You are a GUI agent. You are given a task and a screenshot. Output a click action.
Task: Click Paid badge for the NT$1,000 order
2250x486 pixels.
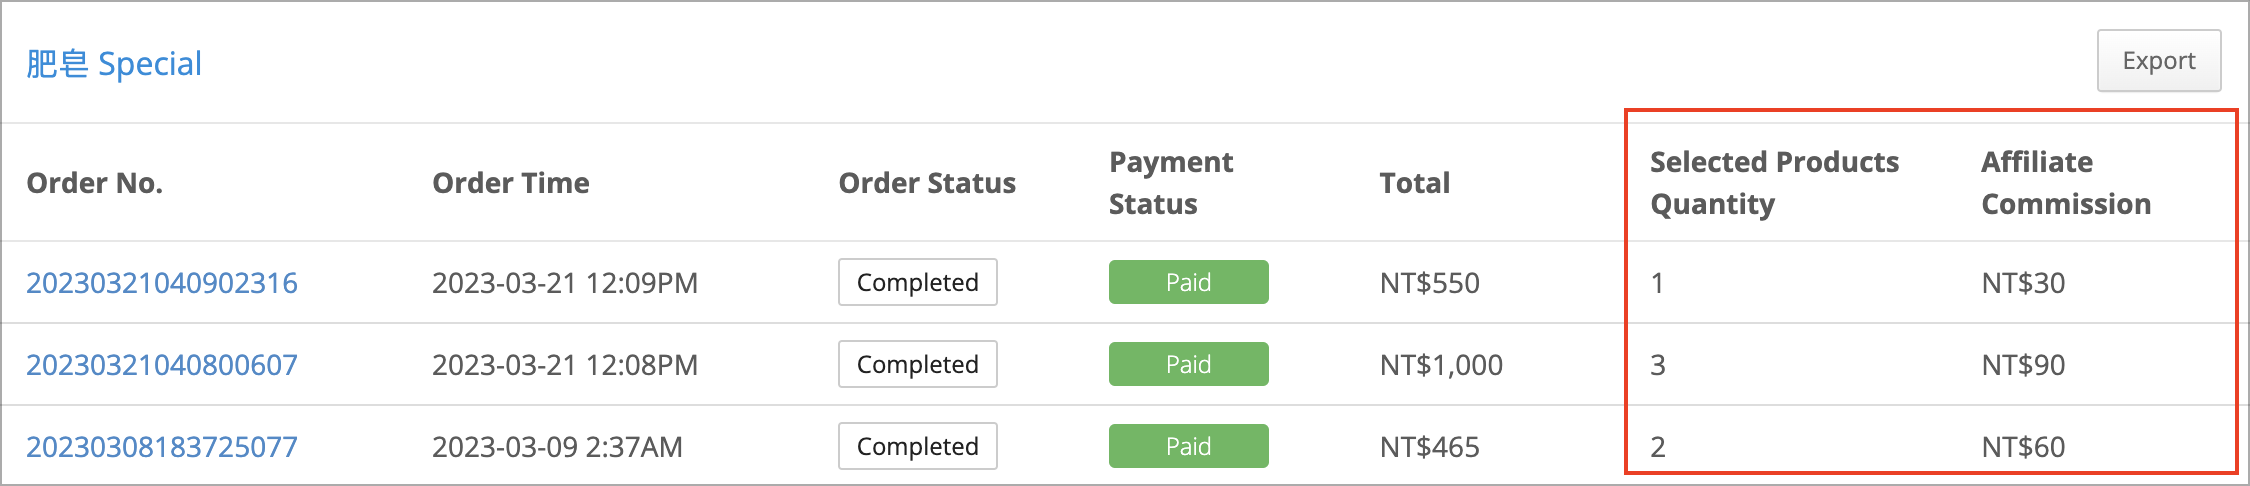pyautogui.click(x=1188, y=364)
